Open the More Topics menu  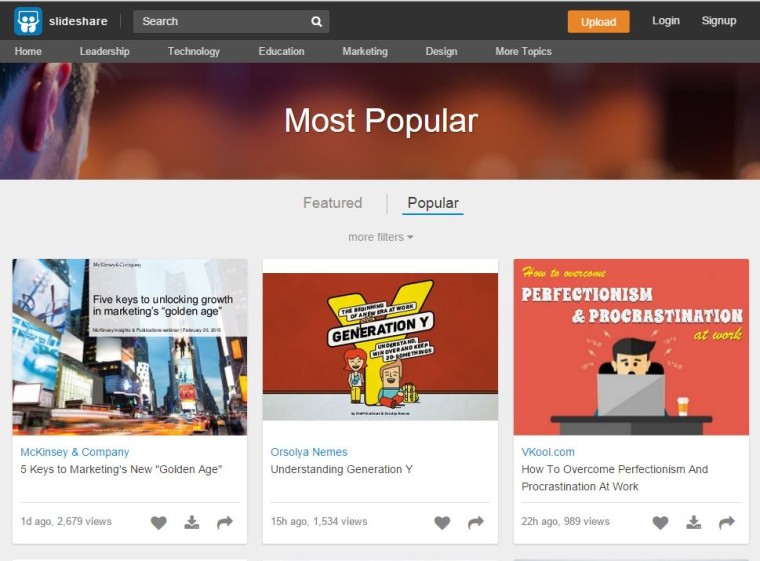(x=523, y=51)
